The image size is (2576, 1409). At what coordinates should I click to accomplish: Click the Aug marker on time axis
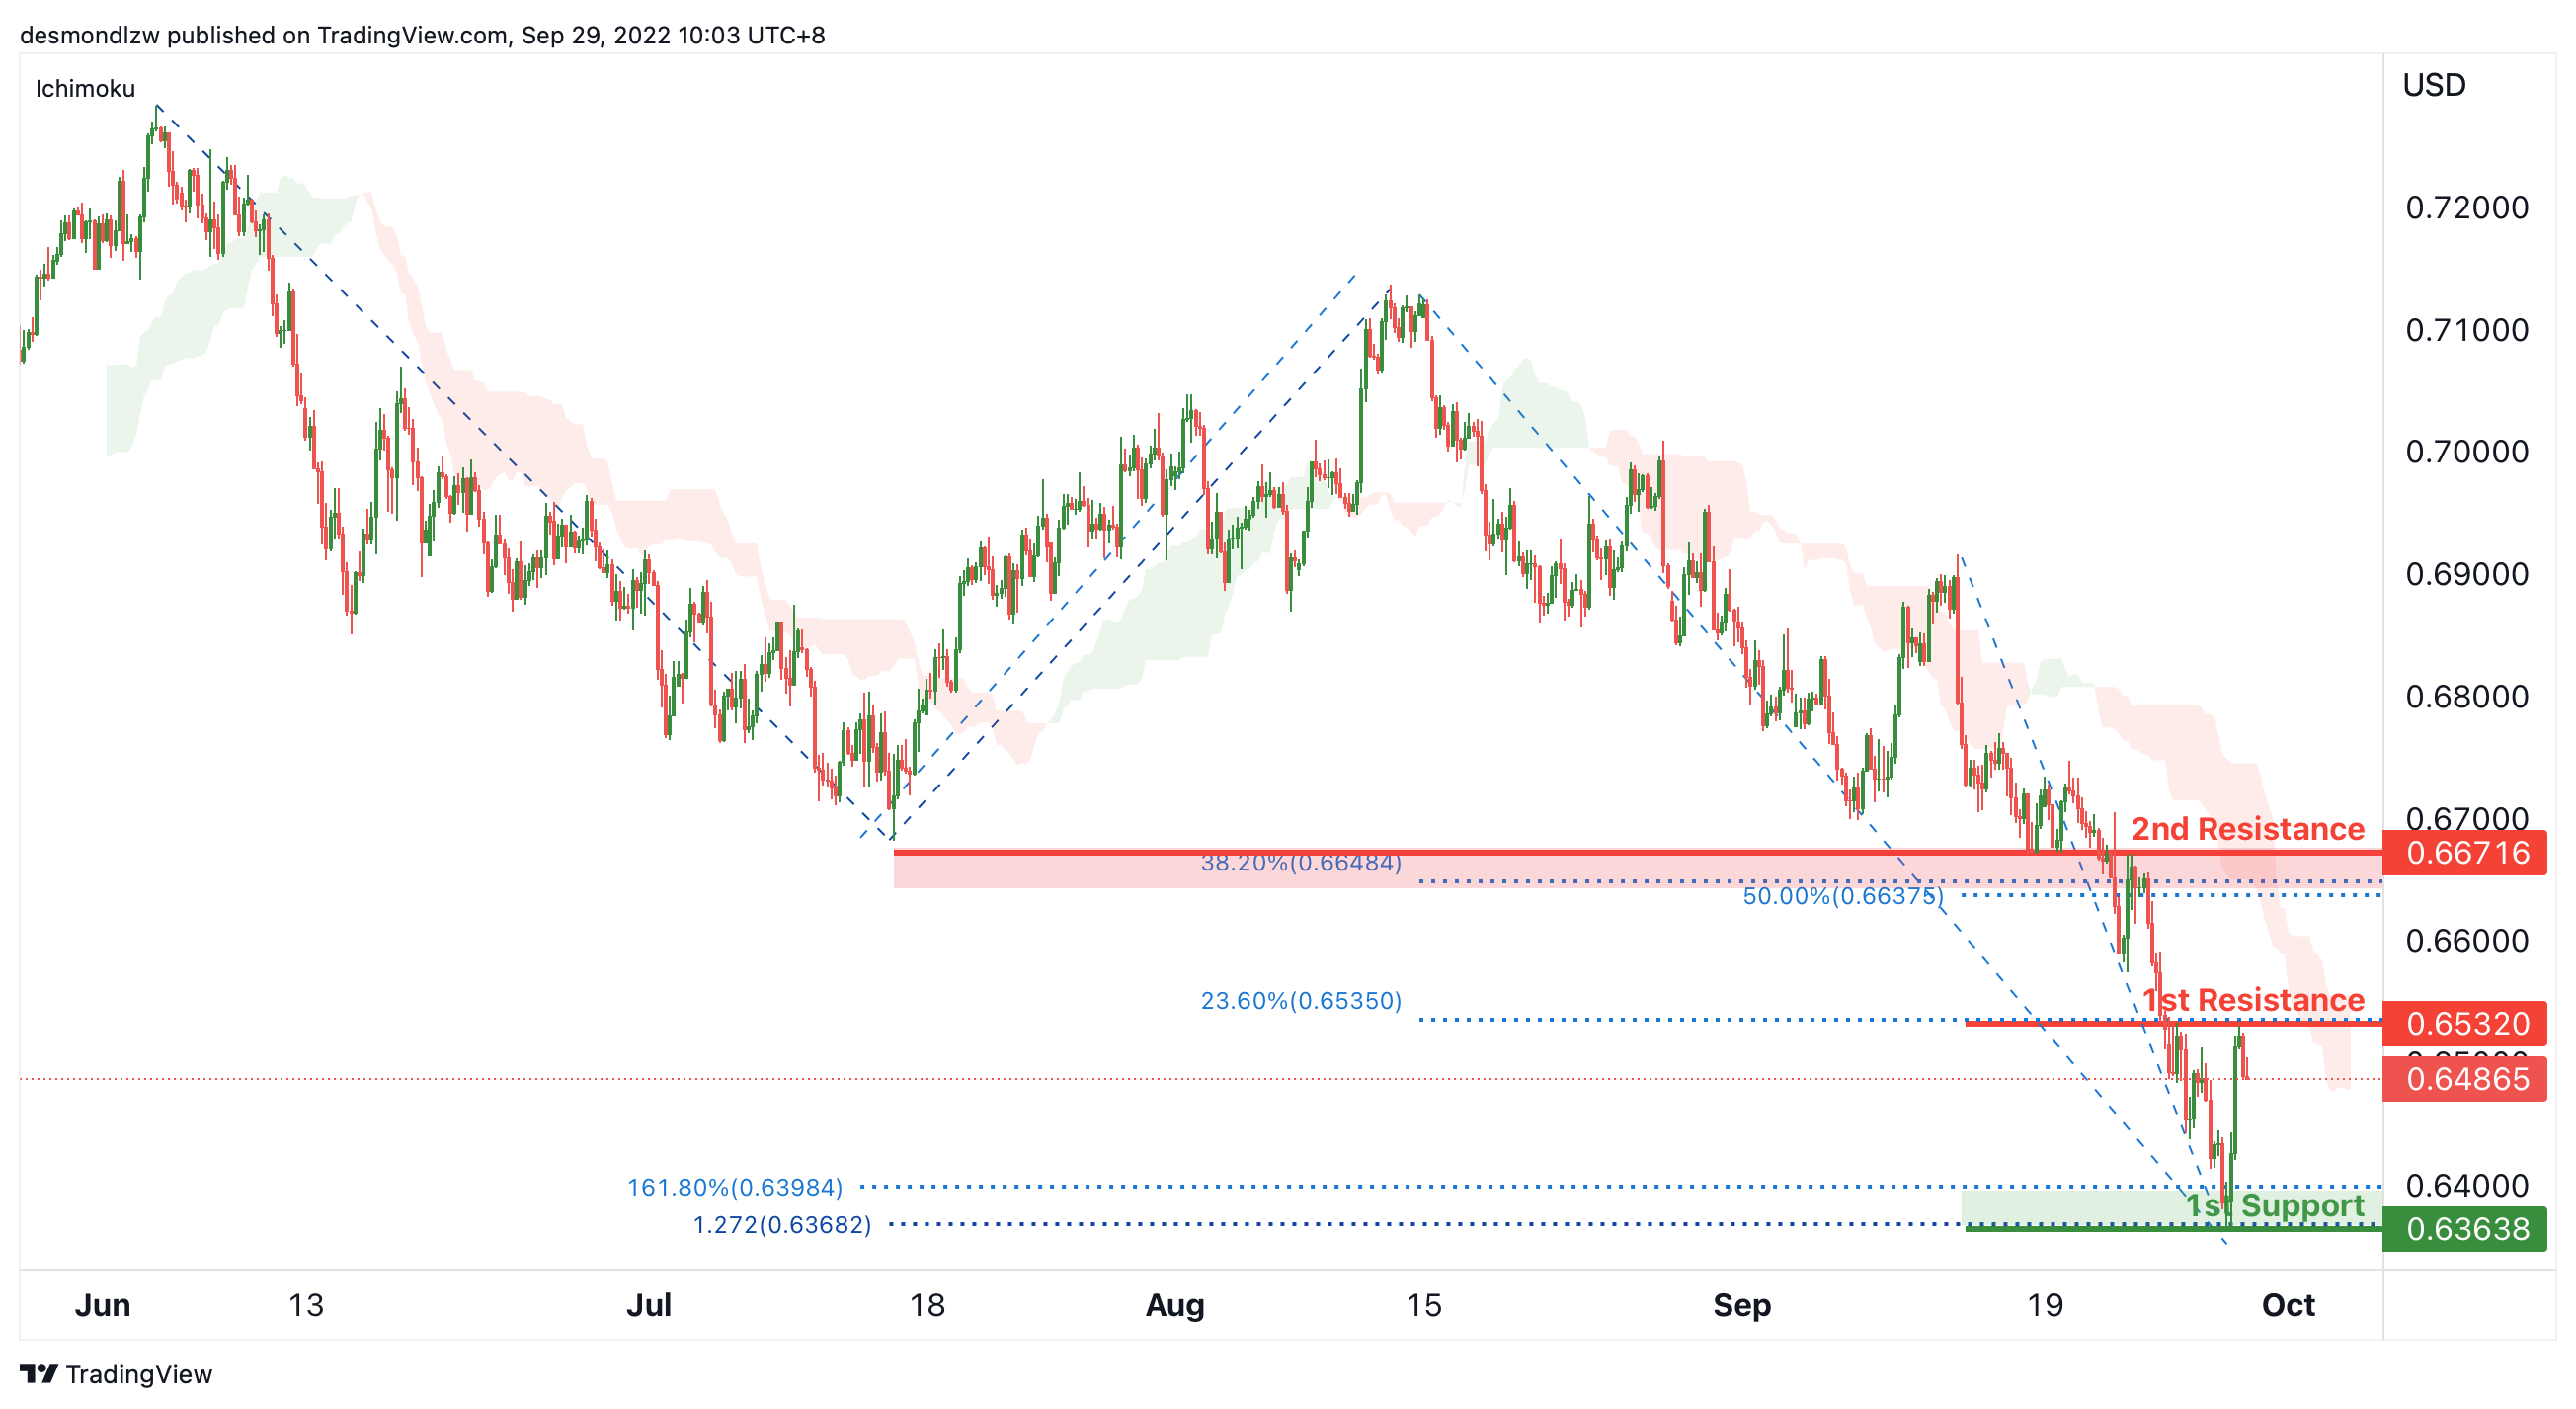tap(1174, 1305)
